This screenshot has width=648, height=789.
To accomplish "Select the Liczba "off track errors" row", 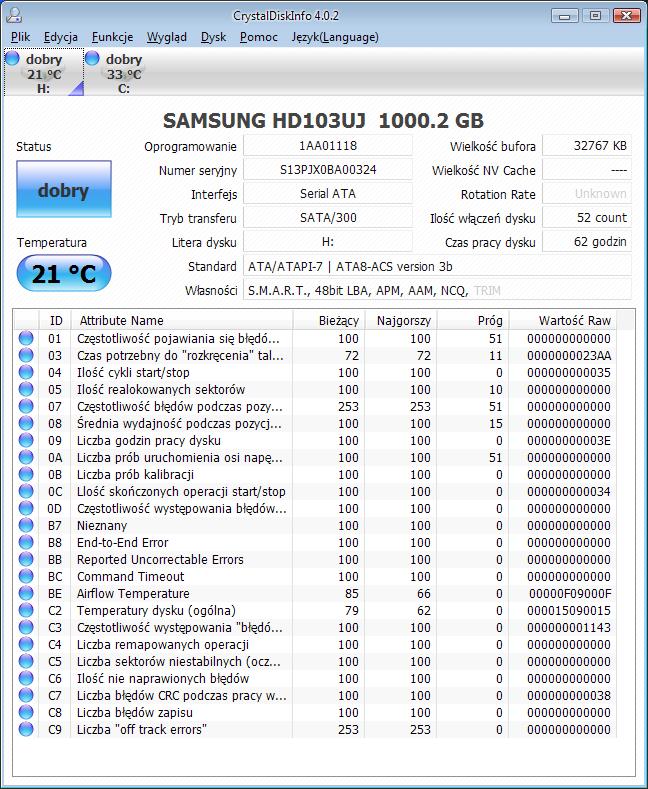I will point(315,730).
